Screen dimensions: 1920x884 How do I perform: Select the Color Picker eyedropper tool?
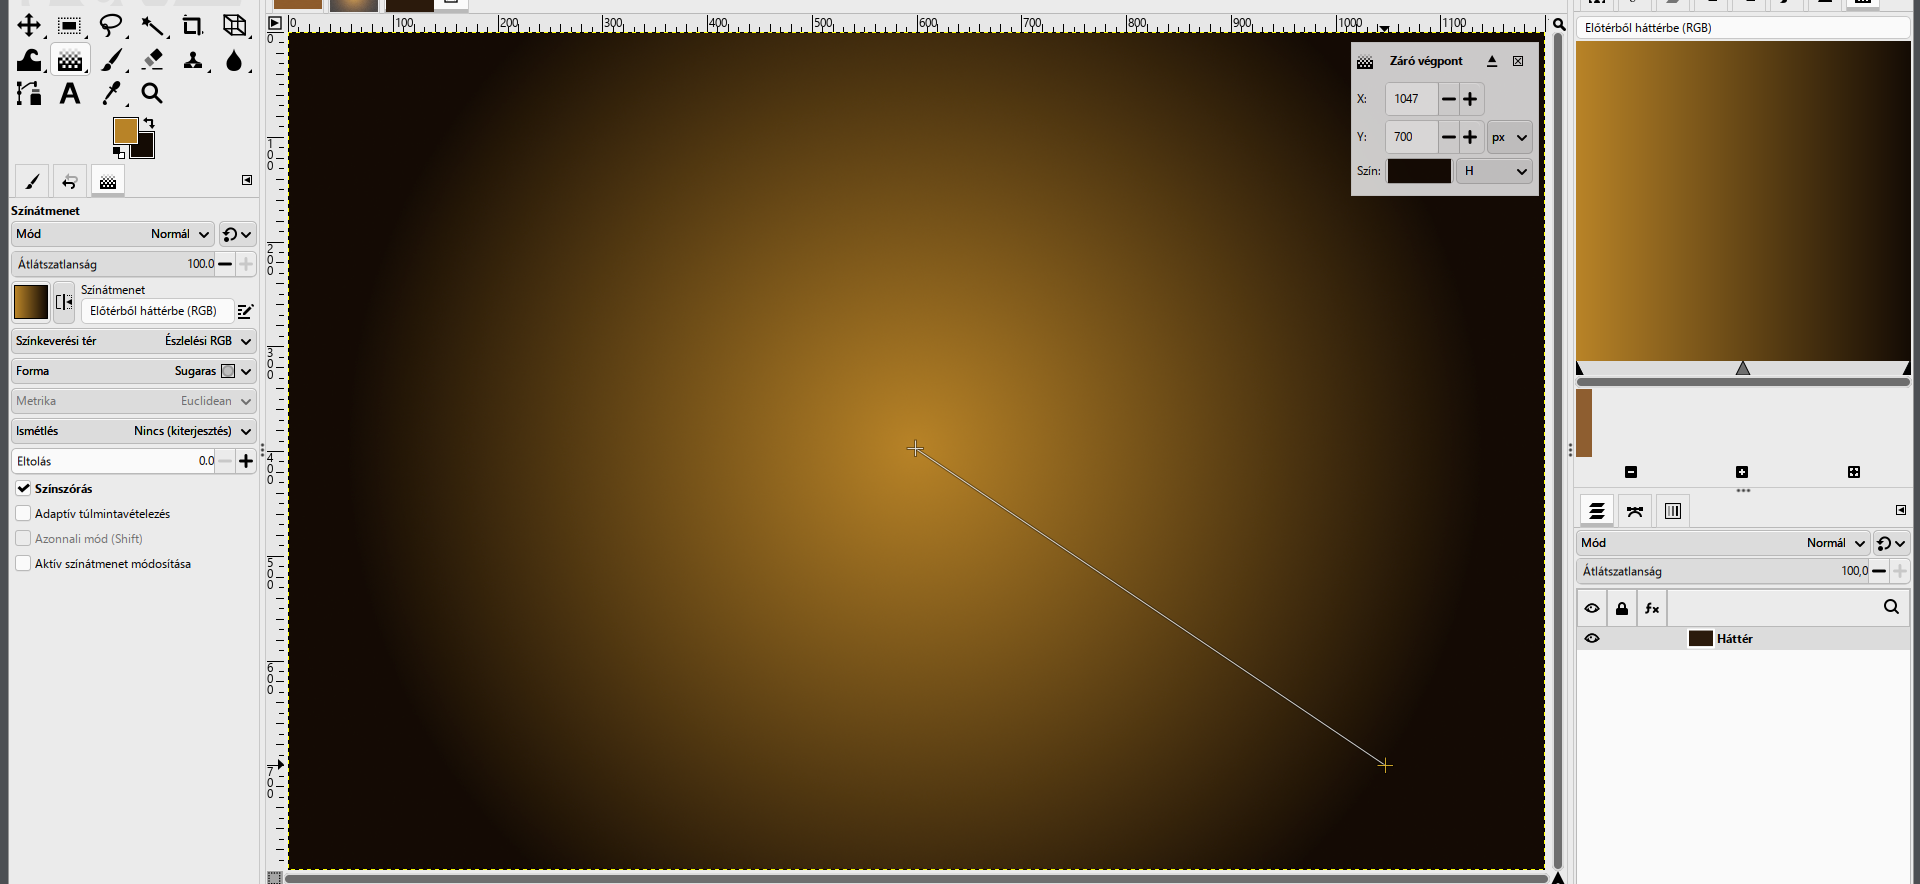(x=111, y=94)
